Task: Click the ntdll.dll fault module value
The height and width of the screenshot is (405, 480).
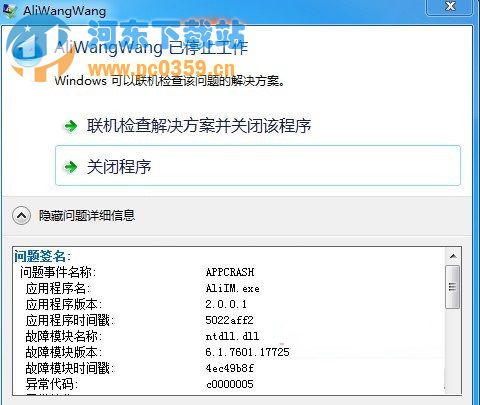Action: [x=232, y=336]
